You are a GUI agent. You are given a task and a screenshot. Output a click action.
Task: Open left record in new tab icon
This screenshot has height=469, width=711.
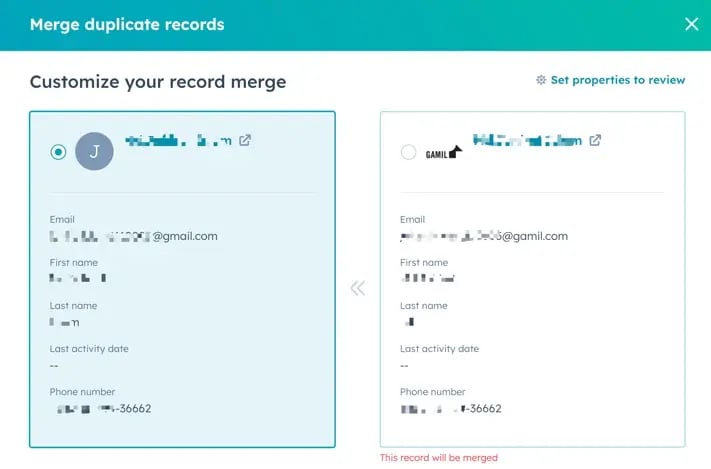[245, 140]
